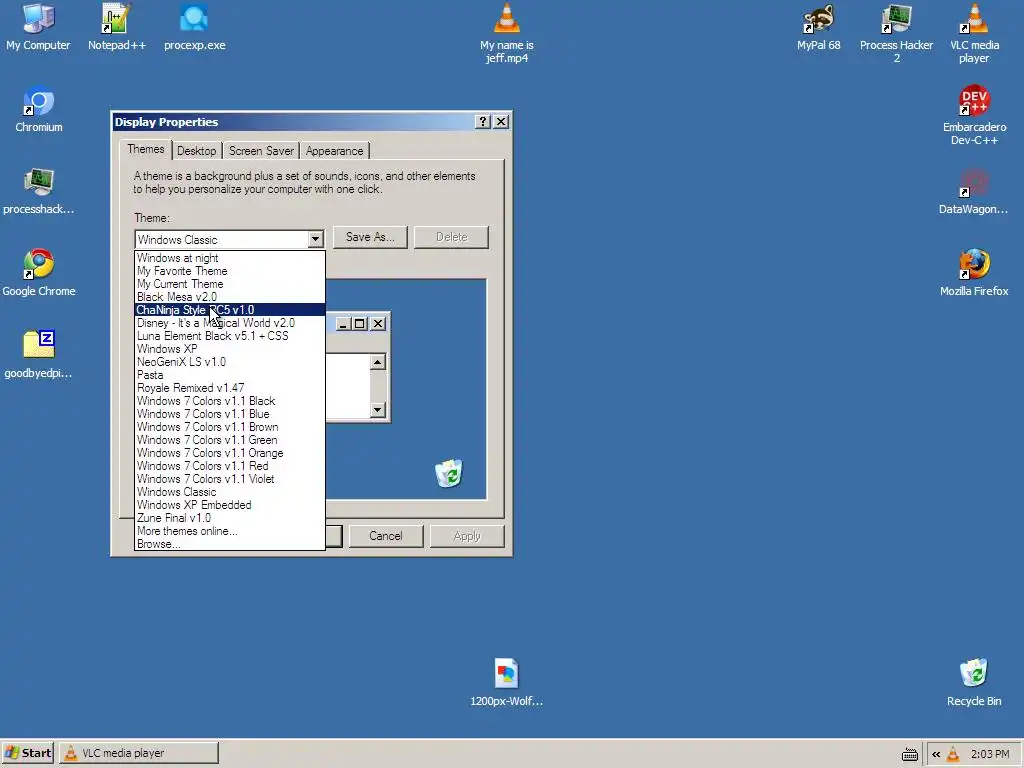Select the Process Hacker 2 shortcut
Screen dimensions: 1024x768
coord(896,33)
